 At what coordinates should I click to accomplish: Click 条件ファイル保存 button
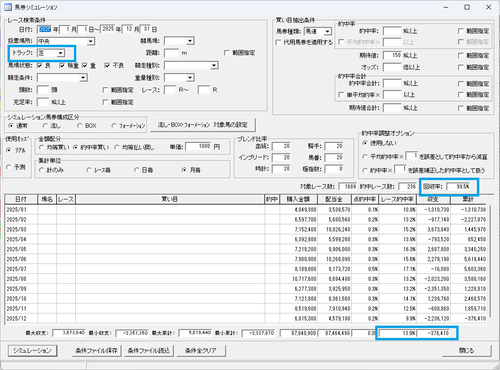click(x=97, y=350)
